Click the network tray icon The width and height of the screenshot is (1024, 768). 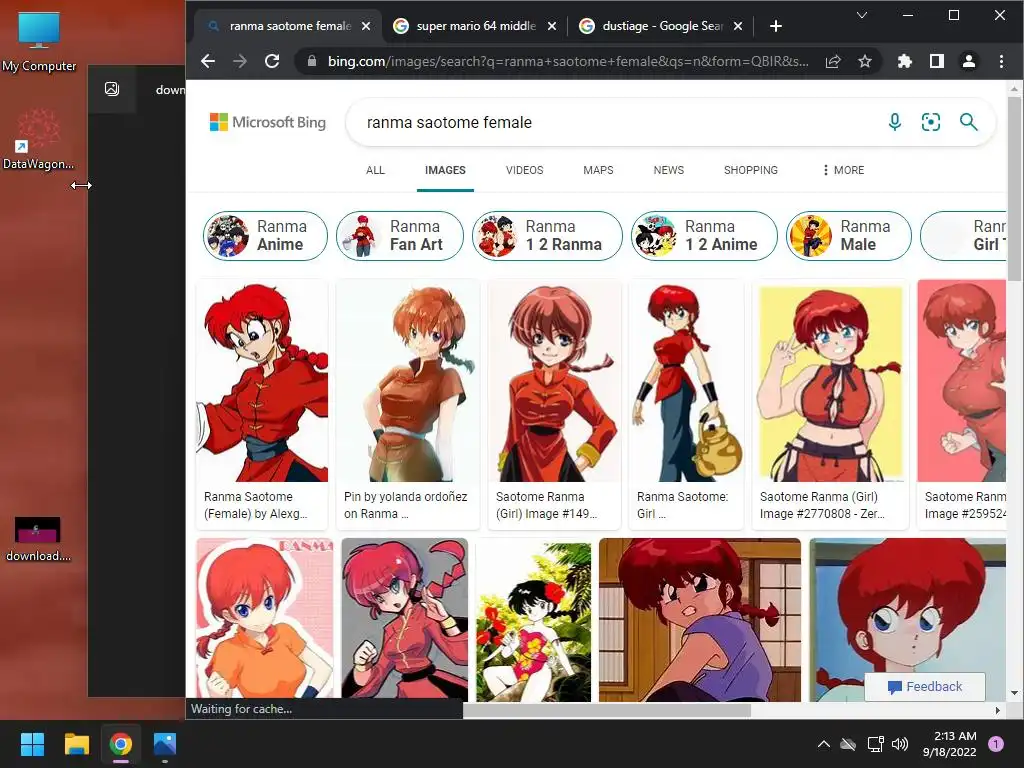tap(875, 744)
